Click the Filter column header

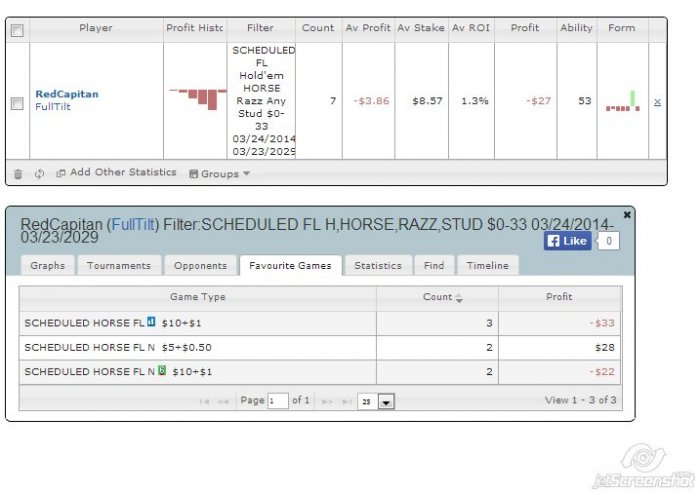[260, 28]
